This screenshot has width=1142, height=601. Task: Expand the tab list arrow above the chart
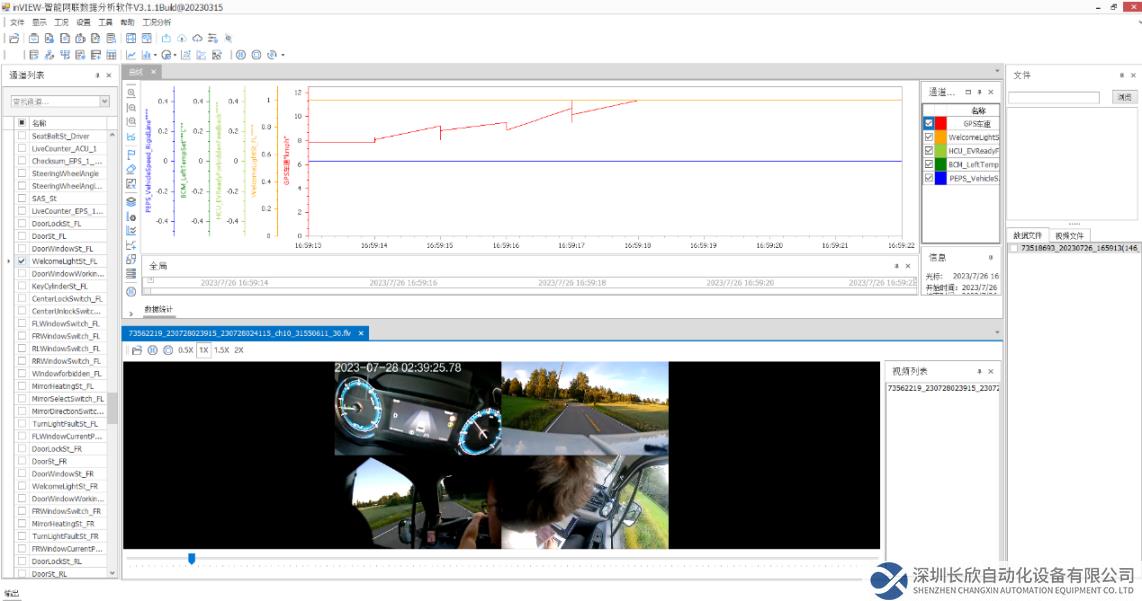point(997,72)
